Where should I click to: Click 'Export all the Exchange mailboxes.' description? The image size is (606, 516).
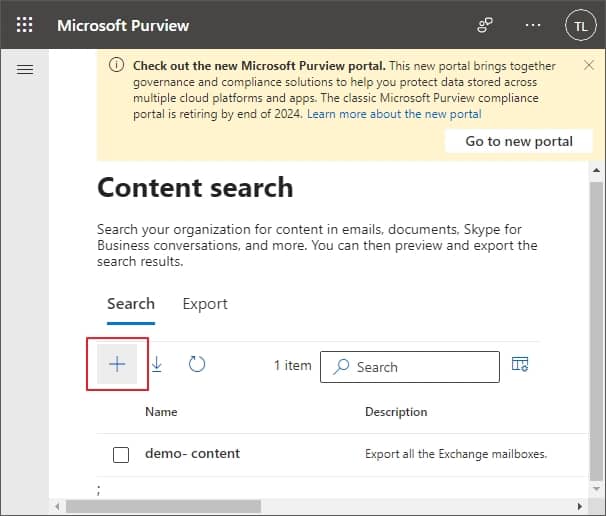point(456,454)
